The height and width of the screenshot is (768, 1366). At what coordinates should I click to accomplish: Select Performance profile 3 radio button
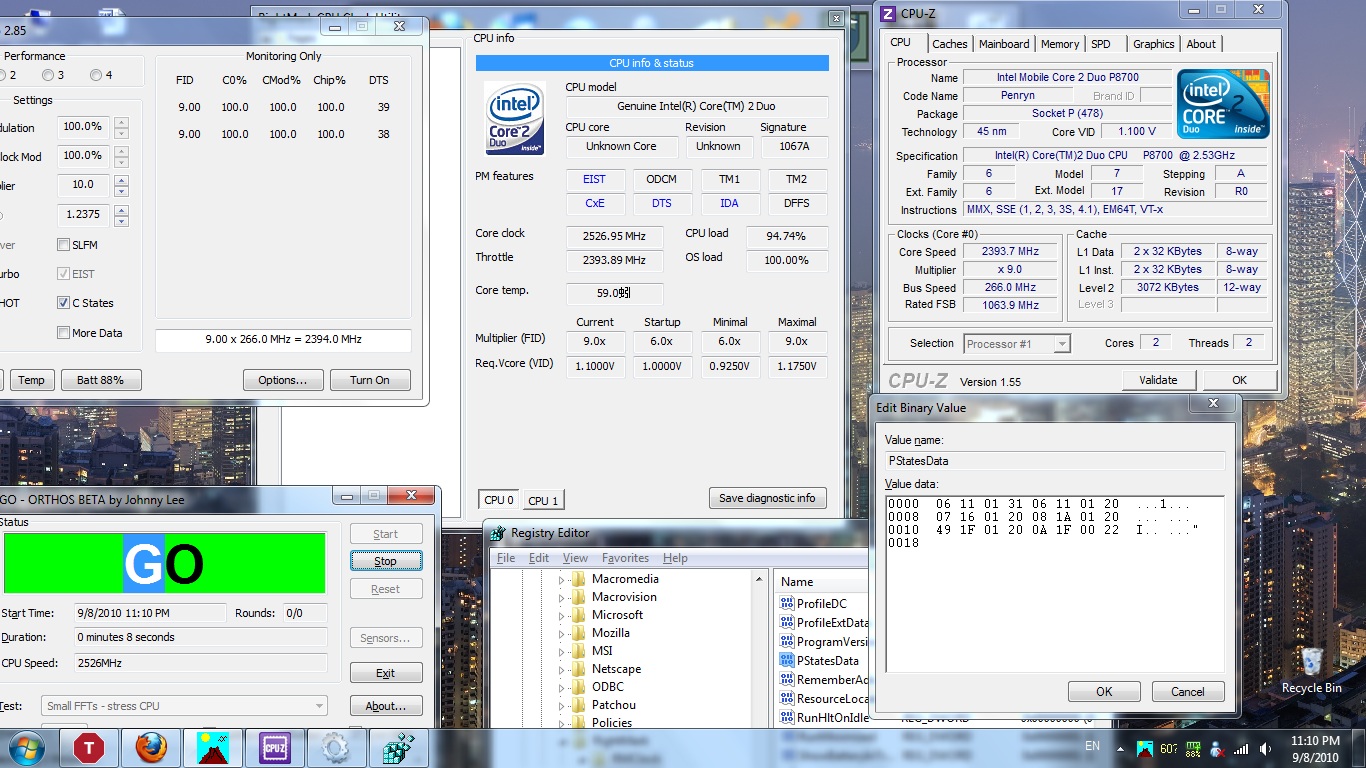(x=48, y=75)
